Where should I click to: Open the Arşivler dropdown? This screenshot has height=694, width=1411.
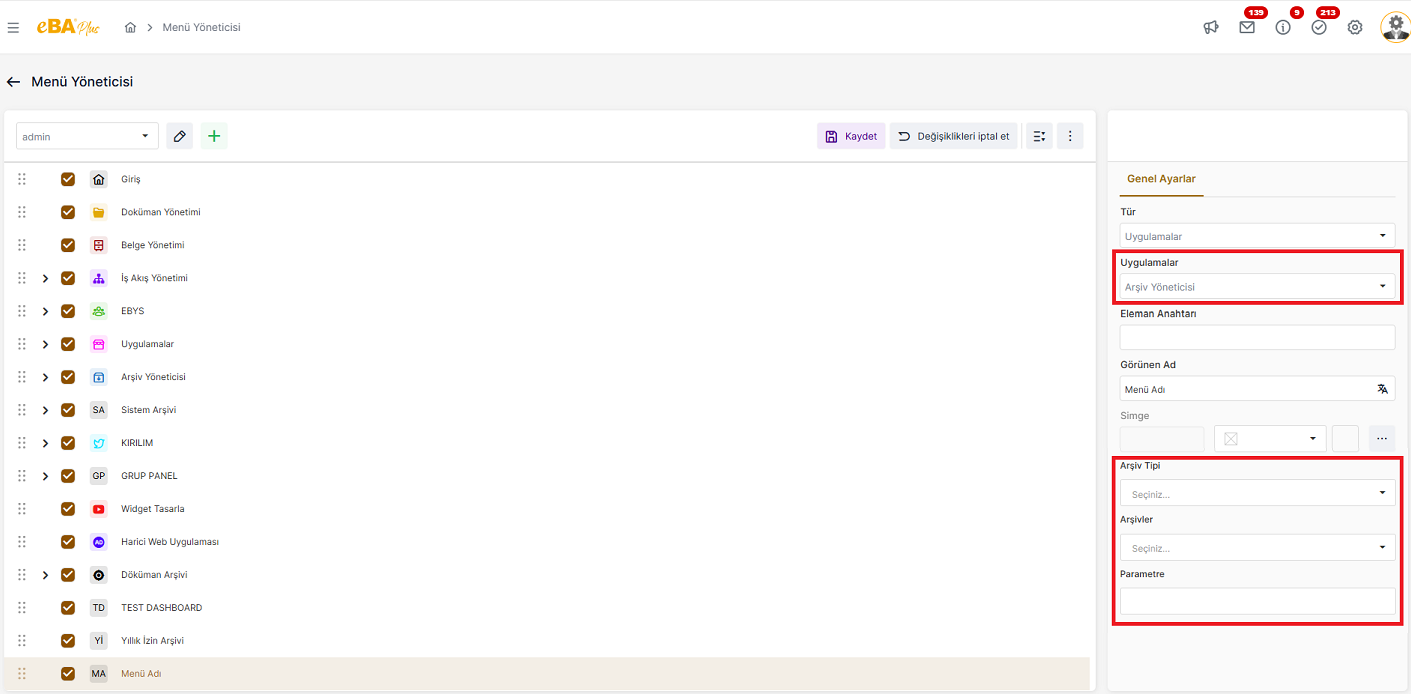[1257, 547]
